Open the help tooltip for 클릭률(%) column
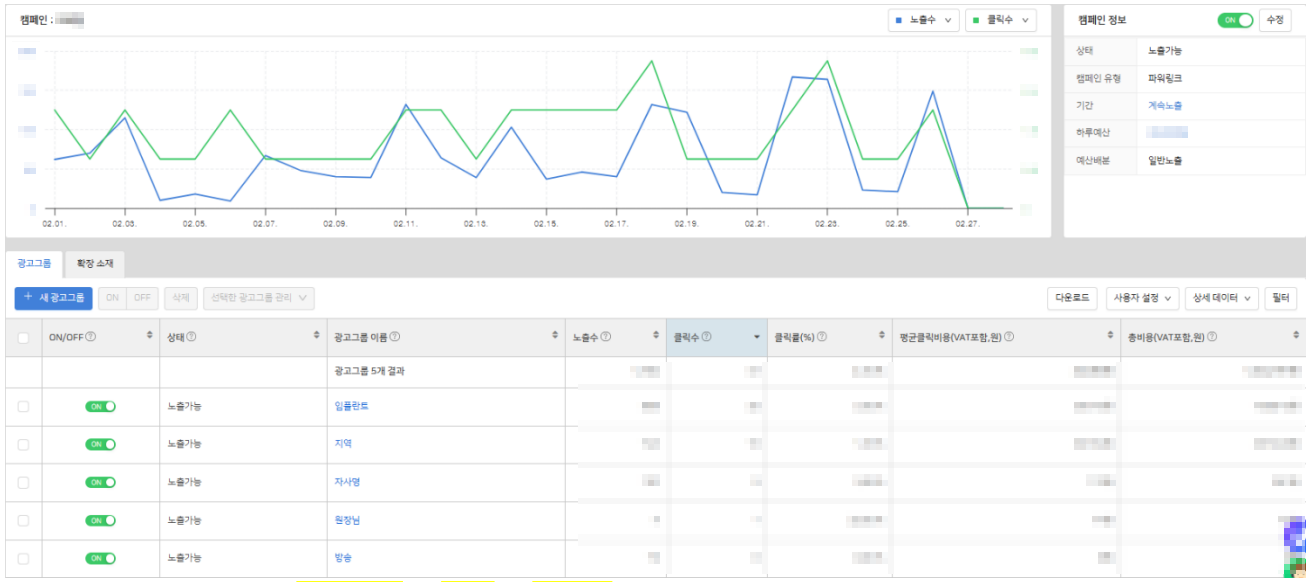The height and width of the screenshot is (582, 1311). [821, 337]
